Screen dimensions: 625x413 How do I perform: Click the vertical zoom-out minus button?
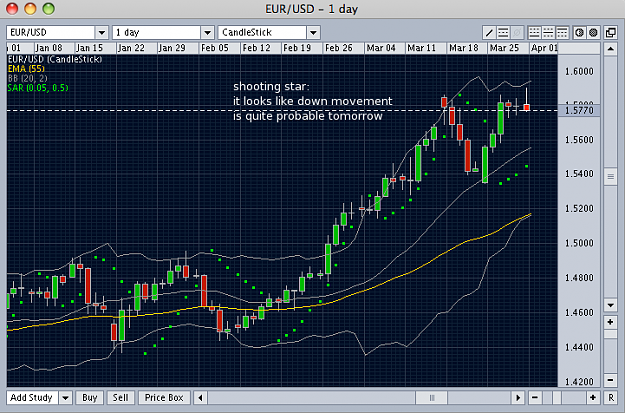610,380
